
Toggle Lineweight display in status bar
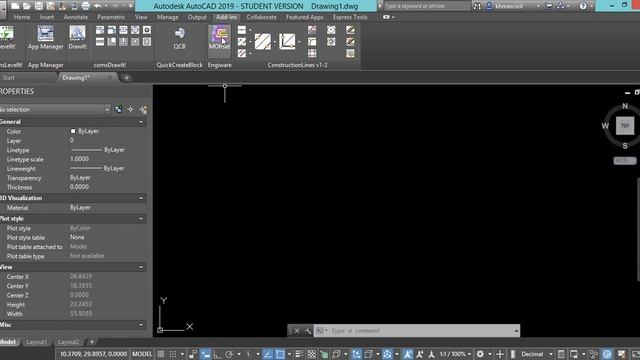click(x=299, y=354)
